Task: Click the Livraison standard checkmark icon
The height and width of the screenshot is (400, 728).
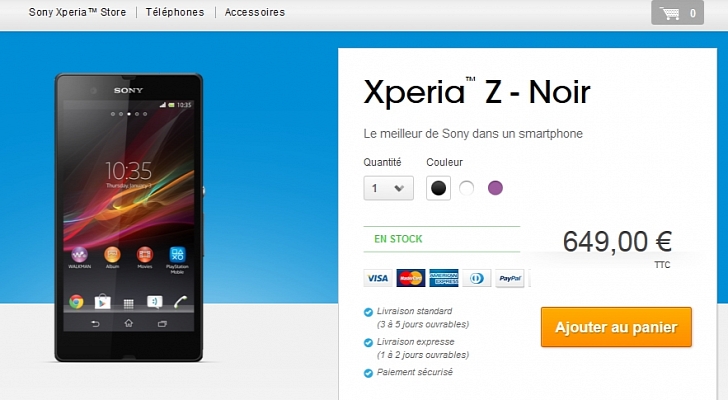Action: click(x=368, y=312)
